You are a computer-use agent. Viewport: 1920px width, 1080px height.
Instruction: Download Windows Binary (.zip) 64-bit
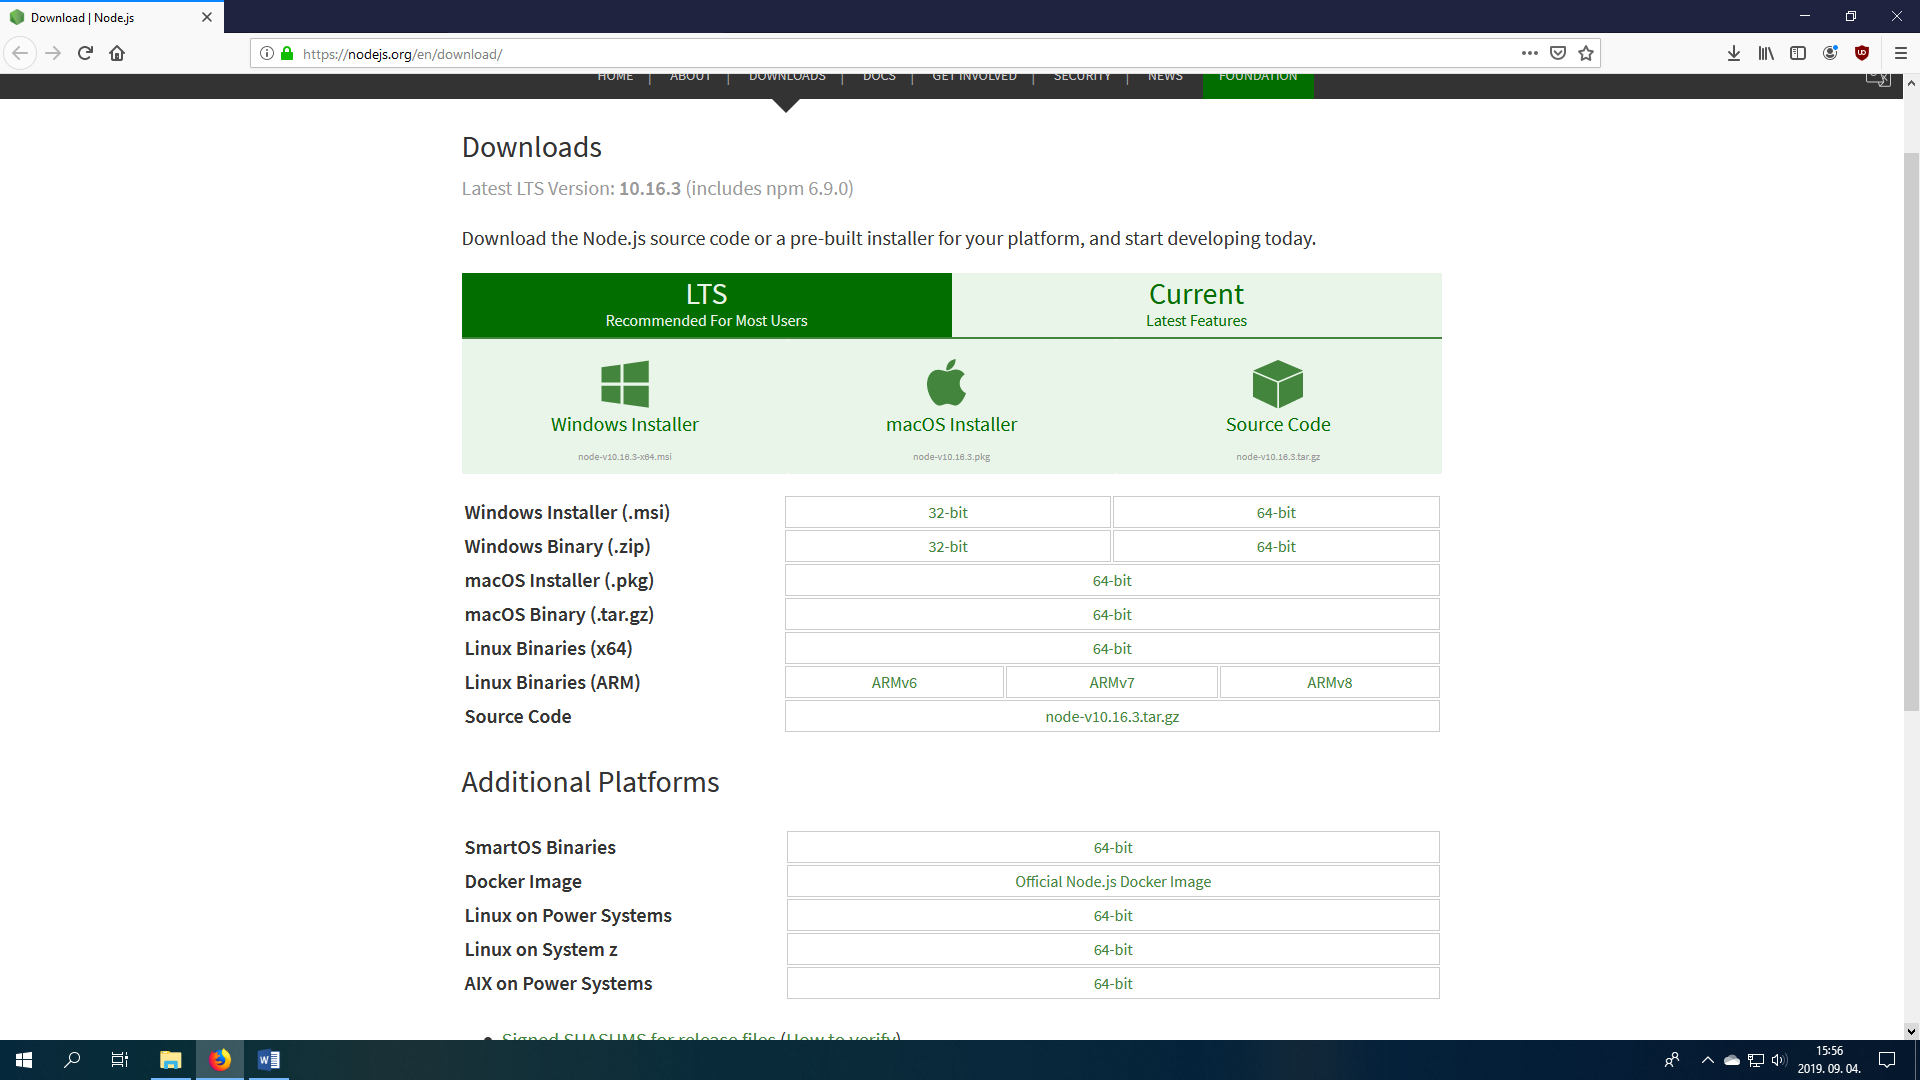pos(1276,546)
